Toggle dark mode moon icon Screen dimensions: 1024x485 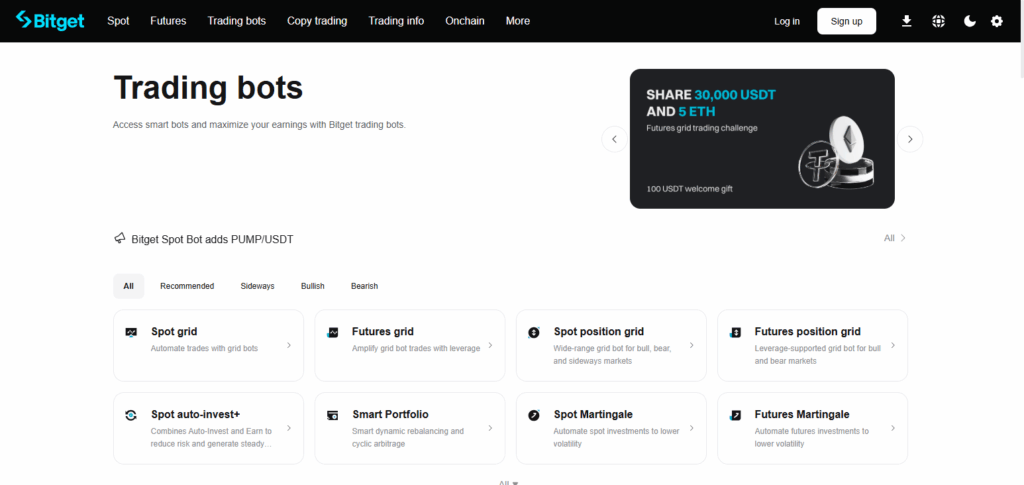(x=970, y=22)
